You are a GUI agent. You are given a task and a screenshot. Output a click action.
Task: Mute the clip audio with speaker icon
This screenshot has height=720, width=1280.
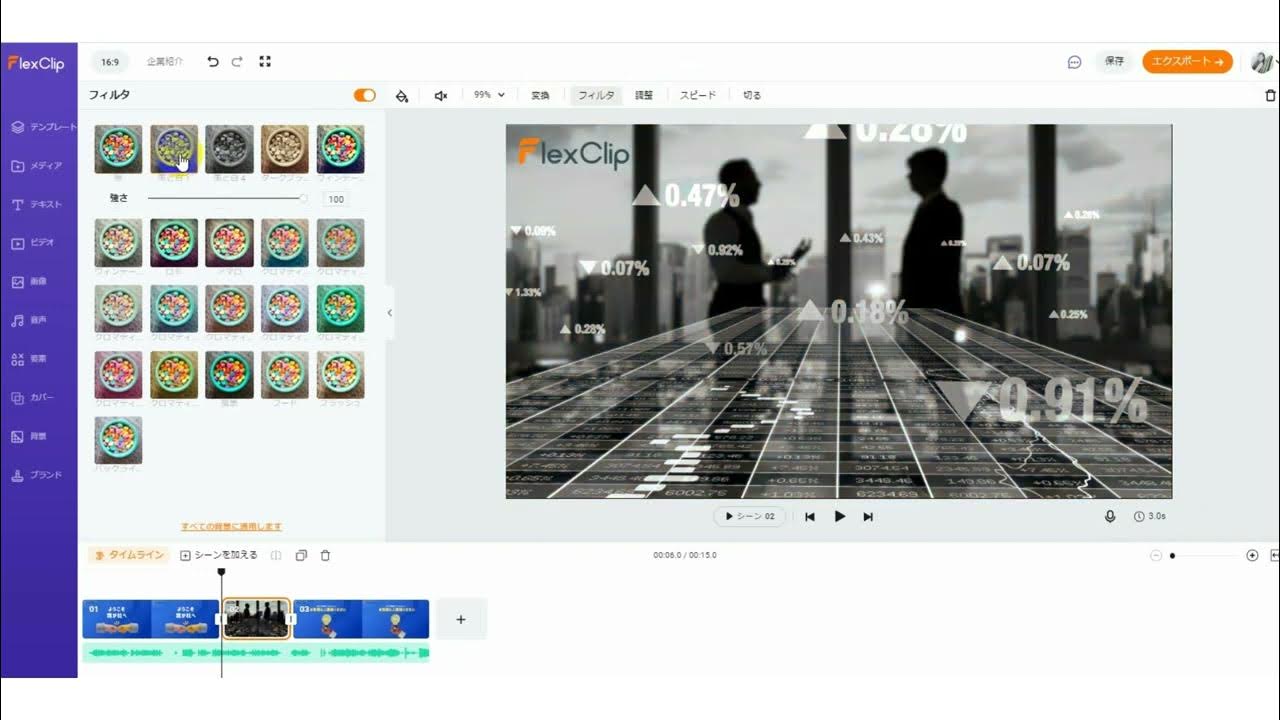pos(441,96)
